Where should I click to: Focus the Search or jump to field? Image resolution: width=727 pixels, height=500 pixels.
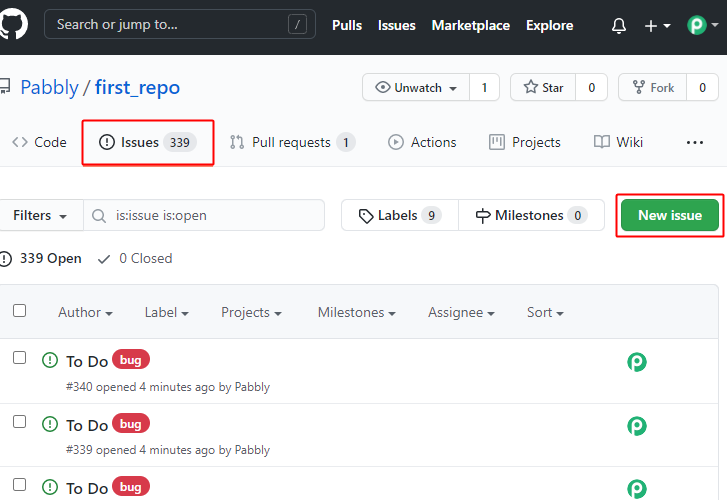180,24
